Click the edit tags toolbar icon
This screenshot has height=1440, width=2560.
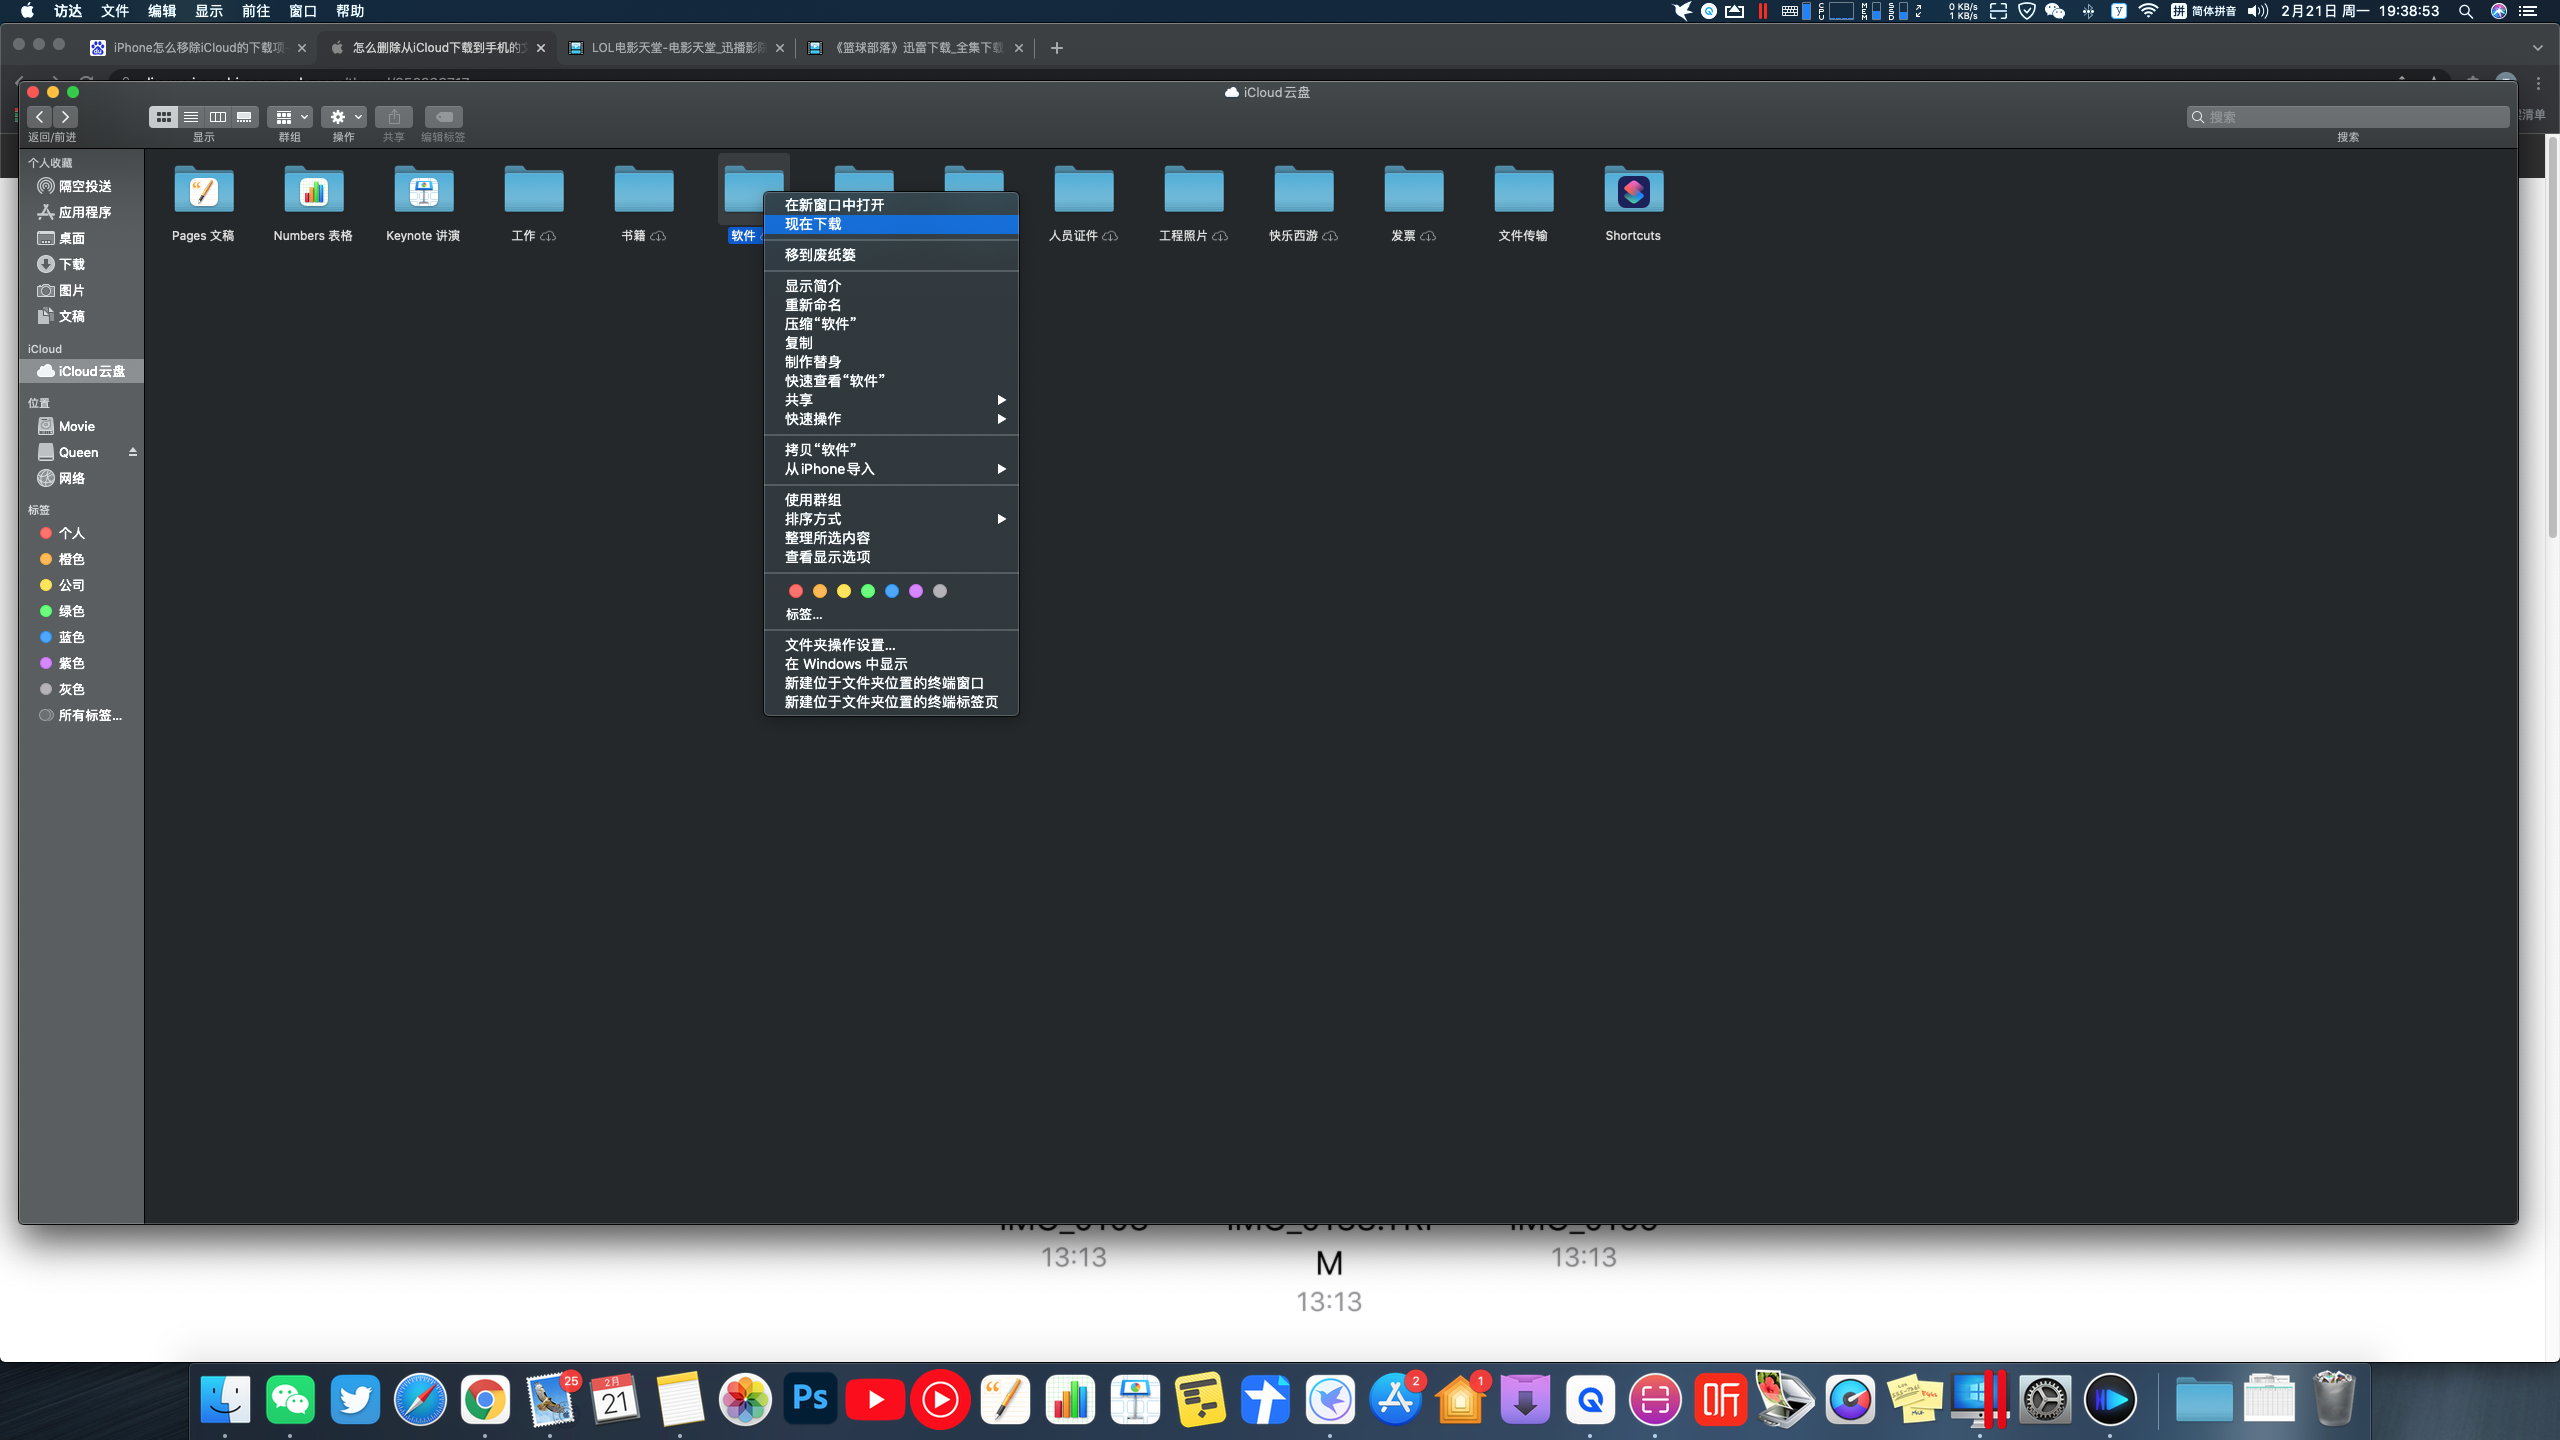tap(443, 117)
